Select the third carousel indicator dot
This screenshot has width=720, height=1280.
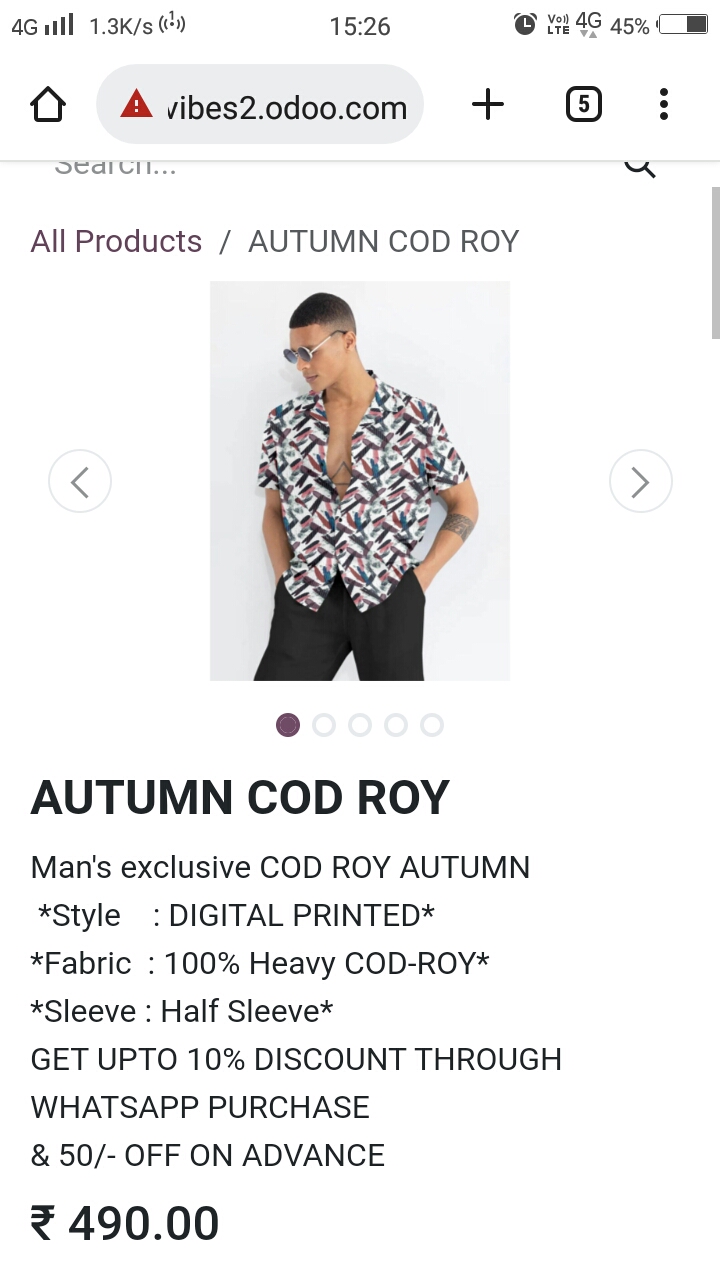[x=360, y=725]
